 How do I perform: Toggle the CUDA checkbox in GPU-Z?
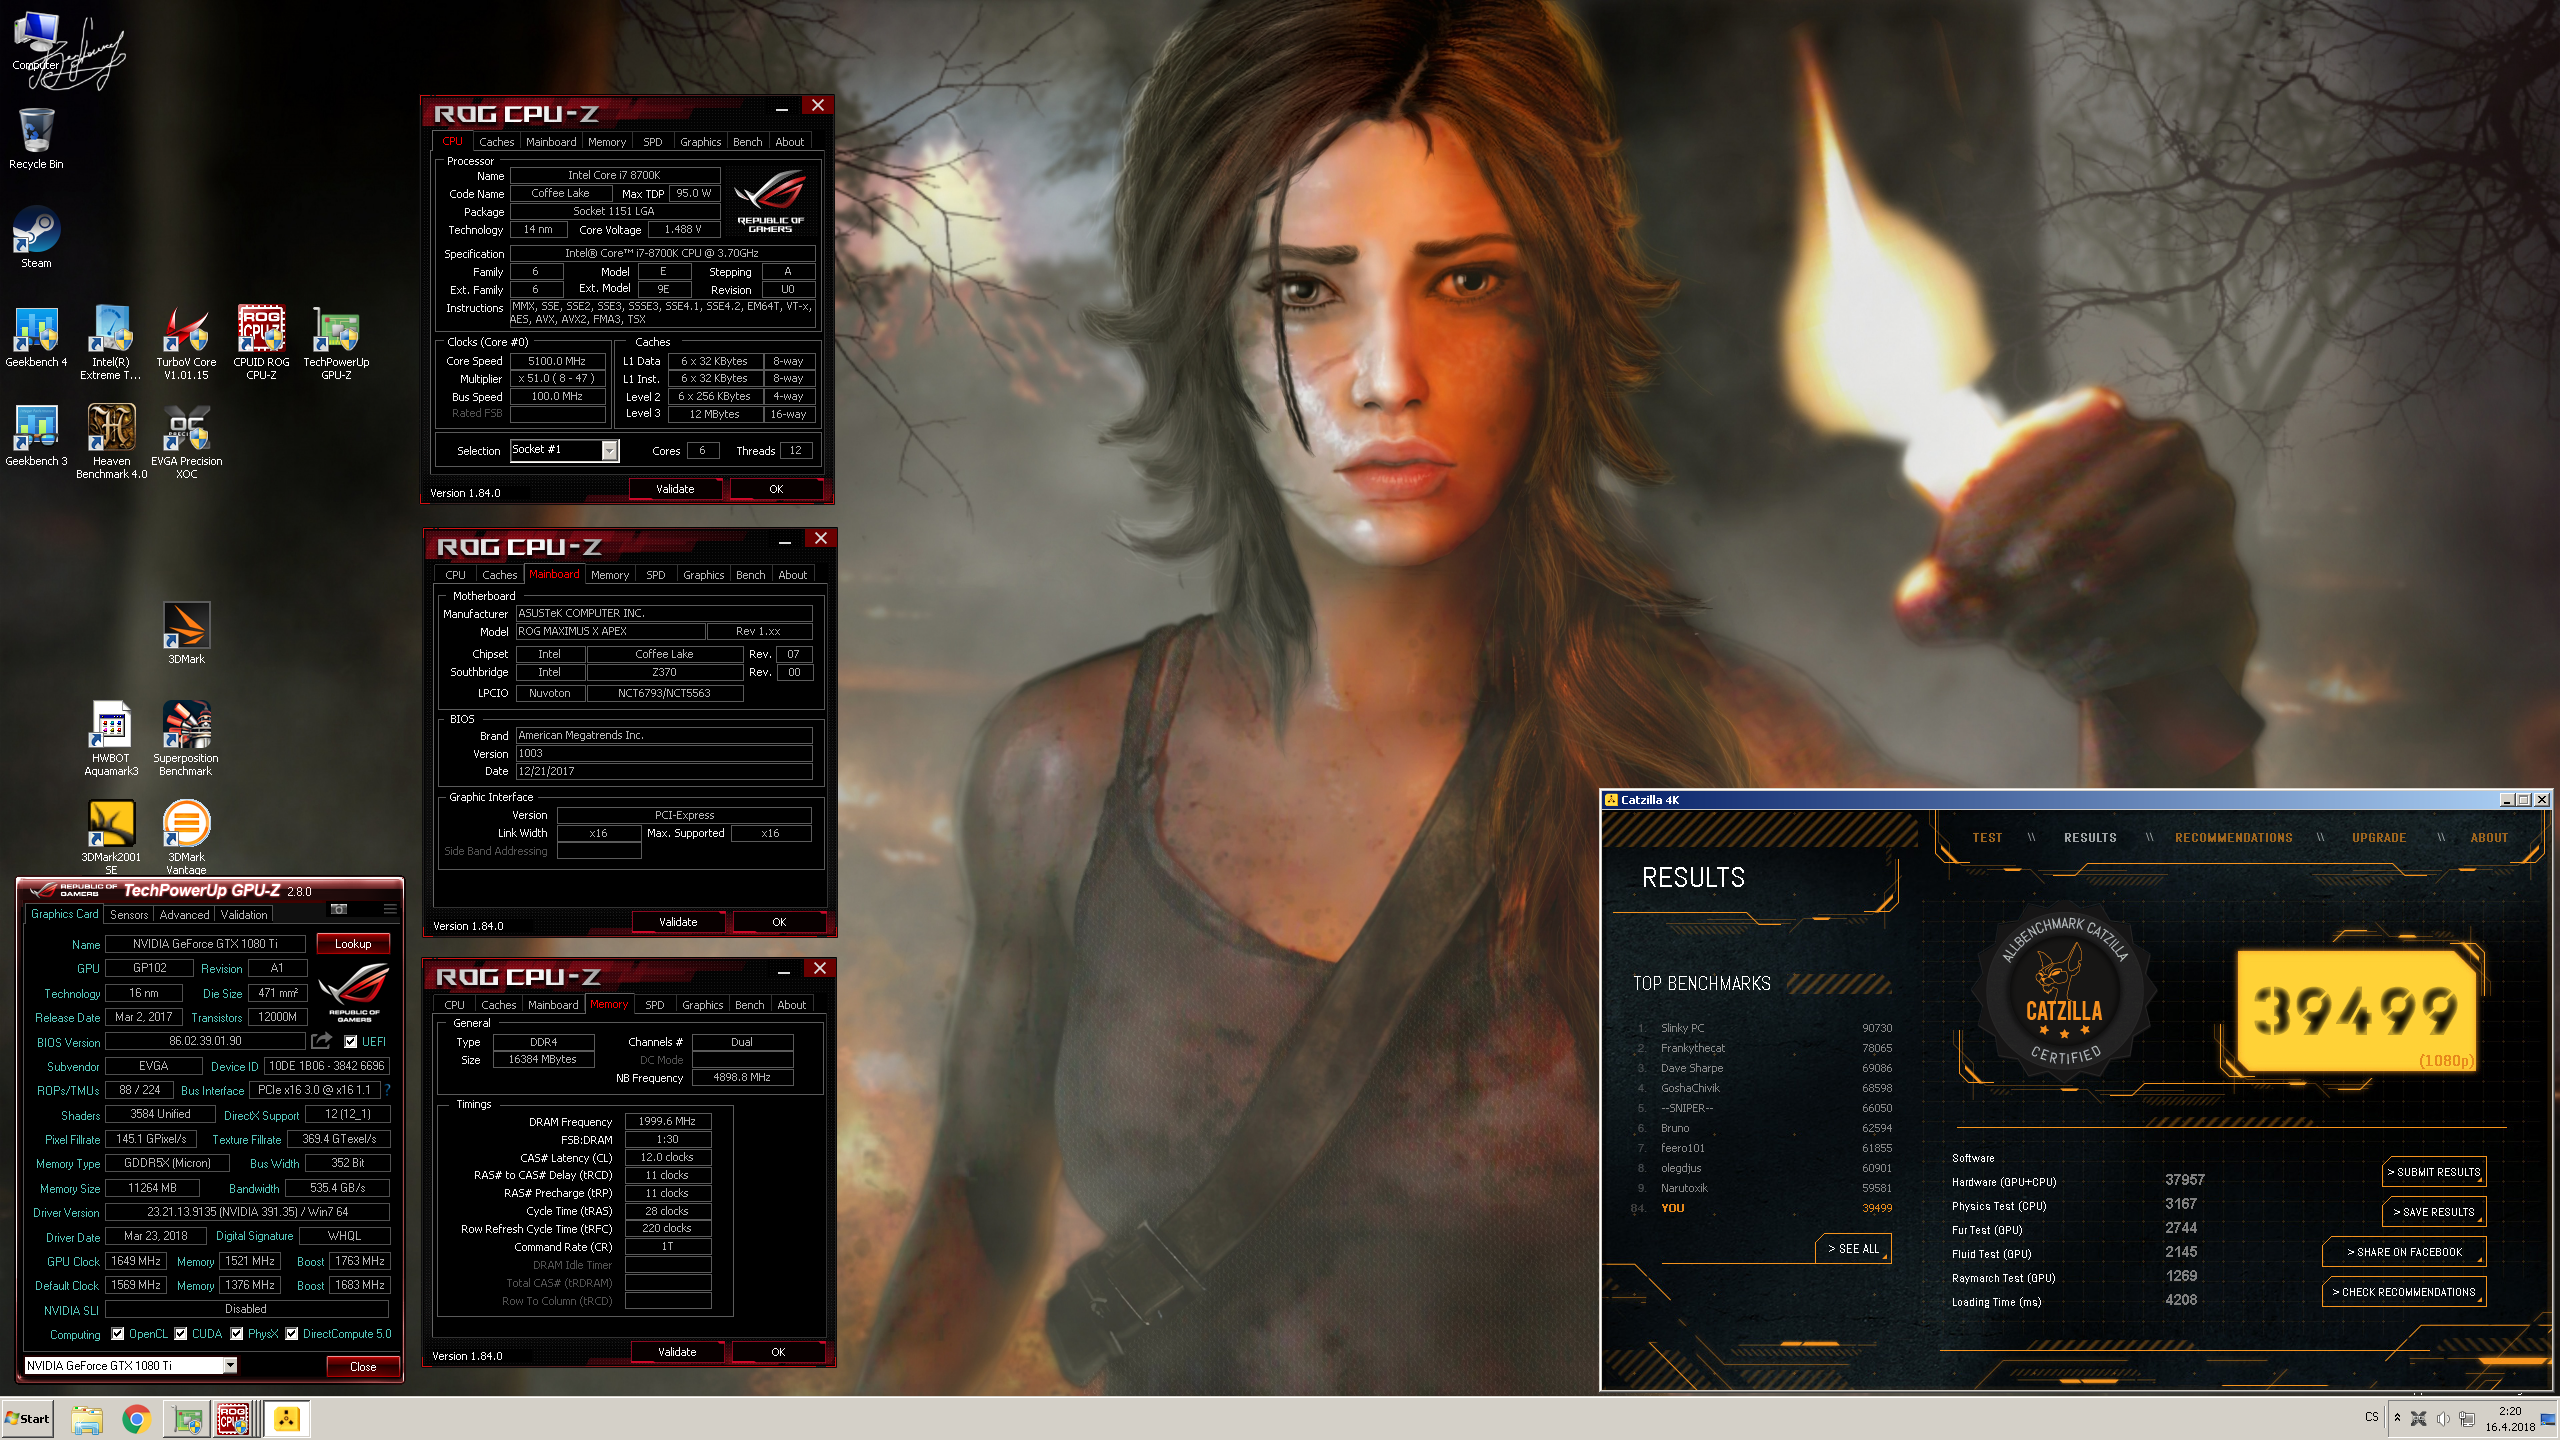[181, 1333]
